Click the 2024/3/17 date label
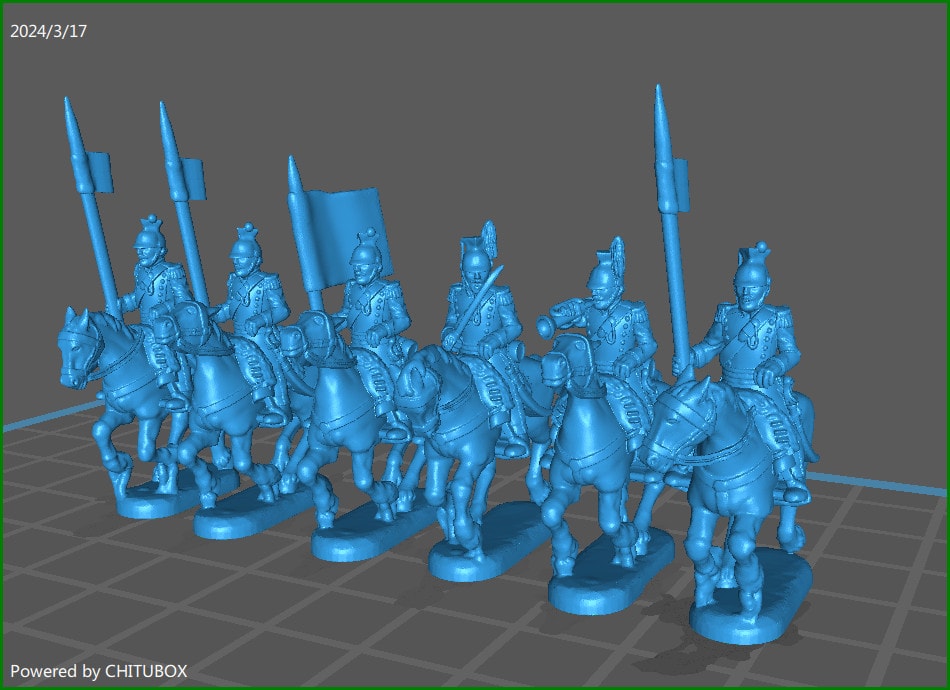950x690 pixels. tap(47, 31)
